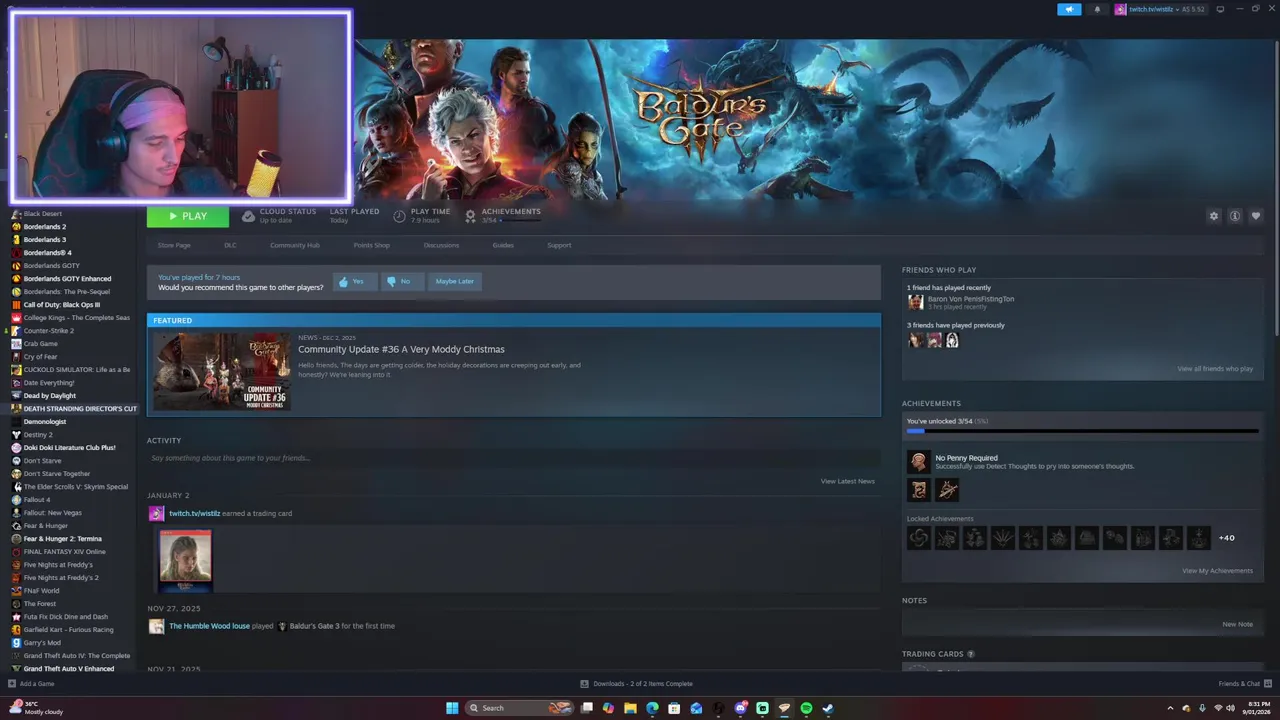Click the crossed sword unlocked achievement icon
Image resolution: width=1280 pixels, height=720 pixels.
(x=946, y=490)
